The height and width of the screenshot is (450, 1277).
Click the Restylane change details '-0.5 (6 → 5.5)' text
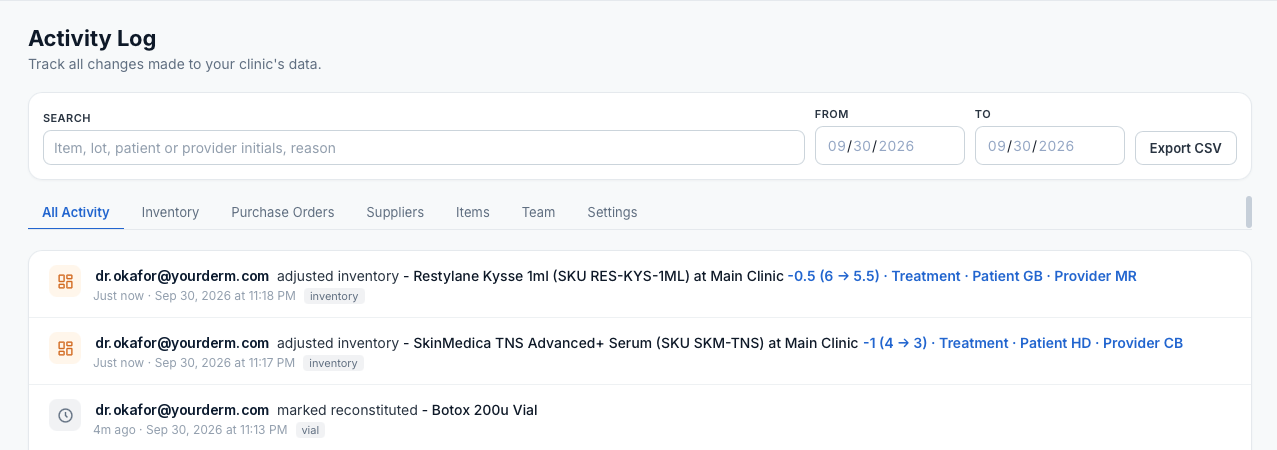[833, 276]
